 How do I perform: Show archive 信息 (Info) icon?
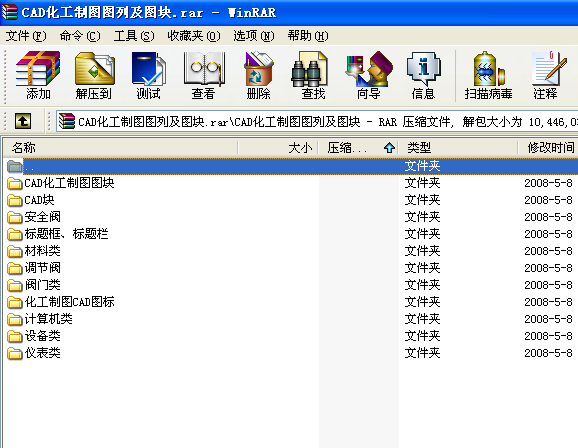coord(424,76)
